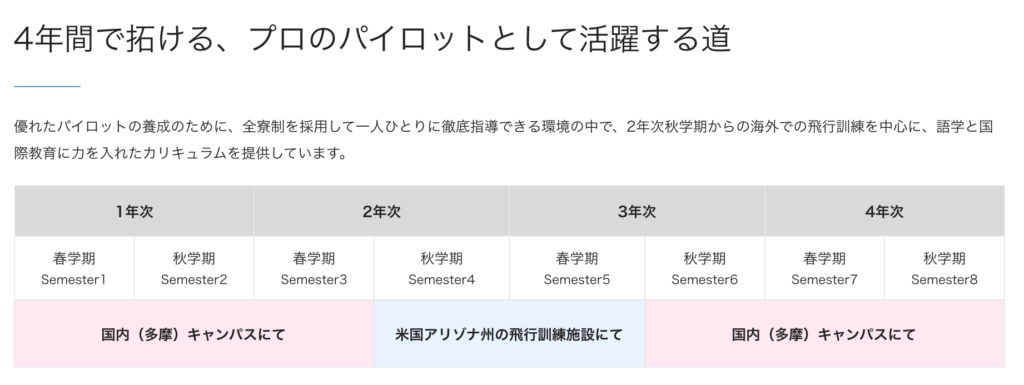Select the 春学期 Semester1 cell
This screenshot has height=385, width=1024.
[x=74, y=268]
